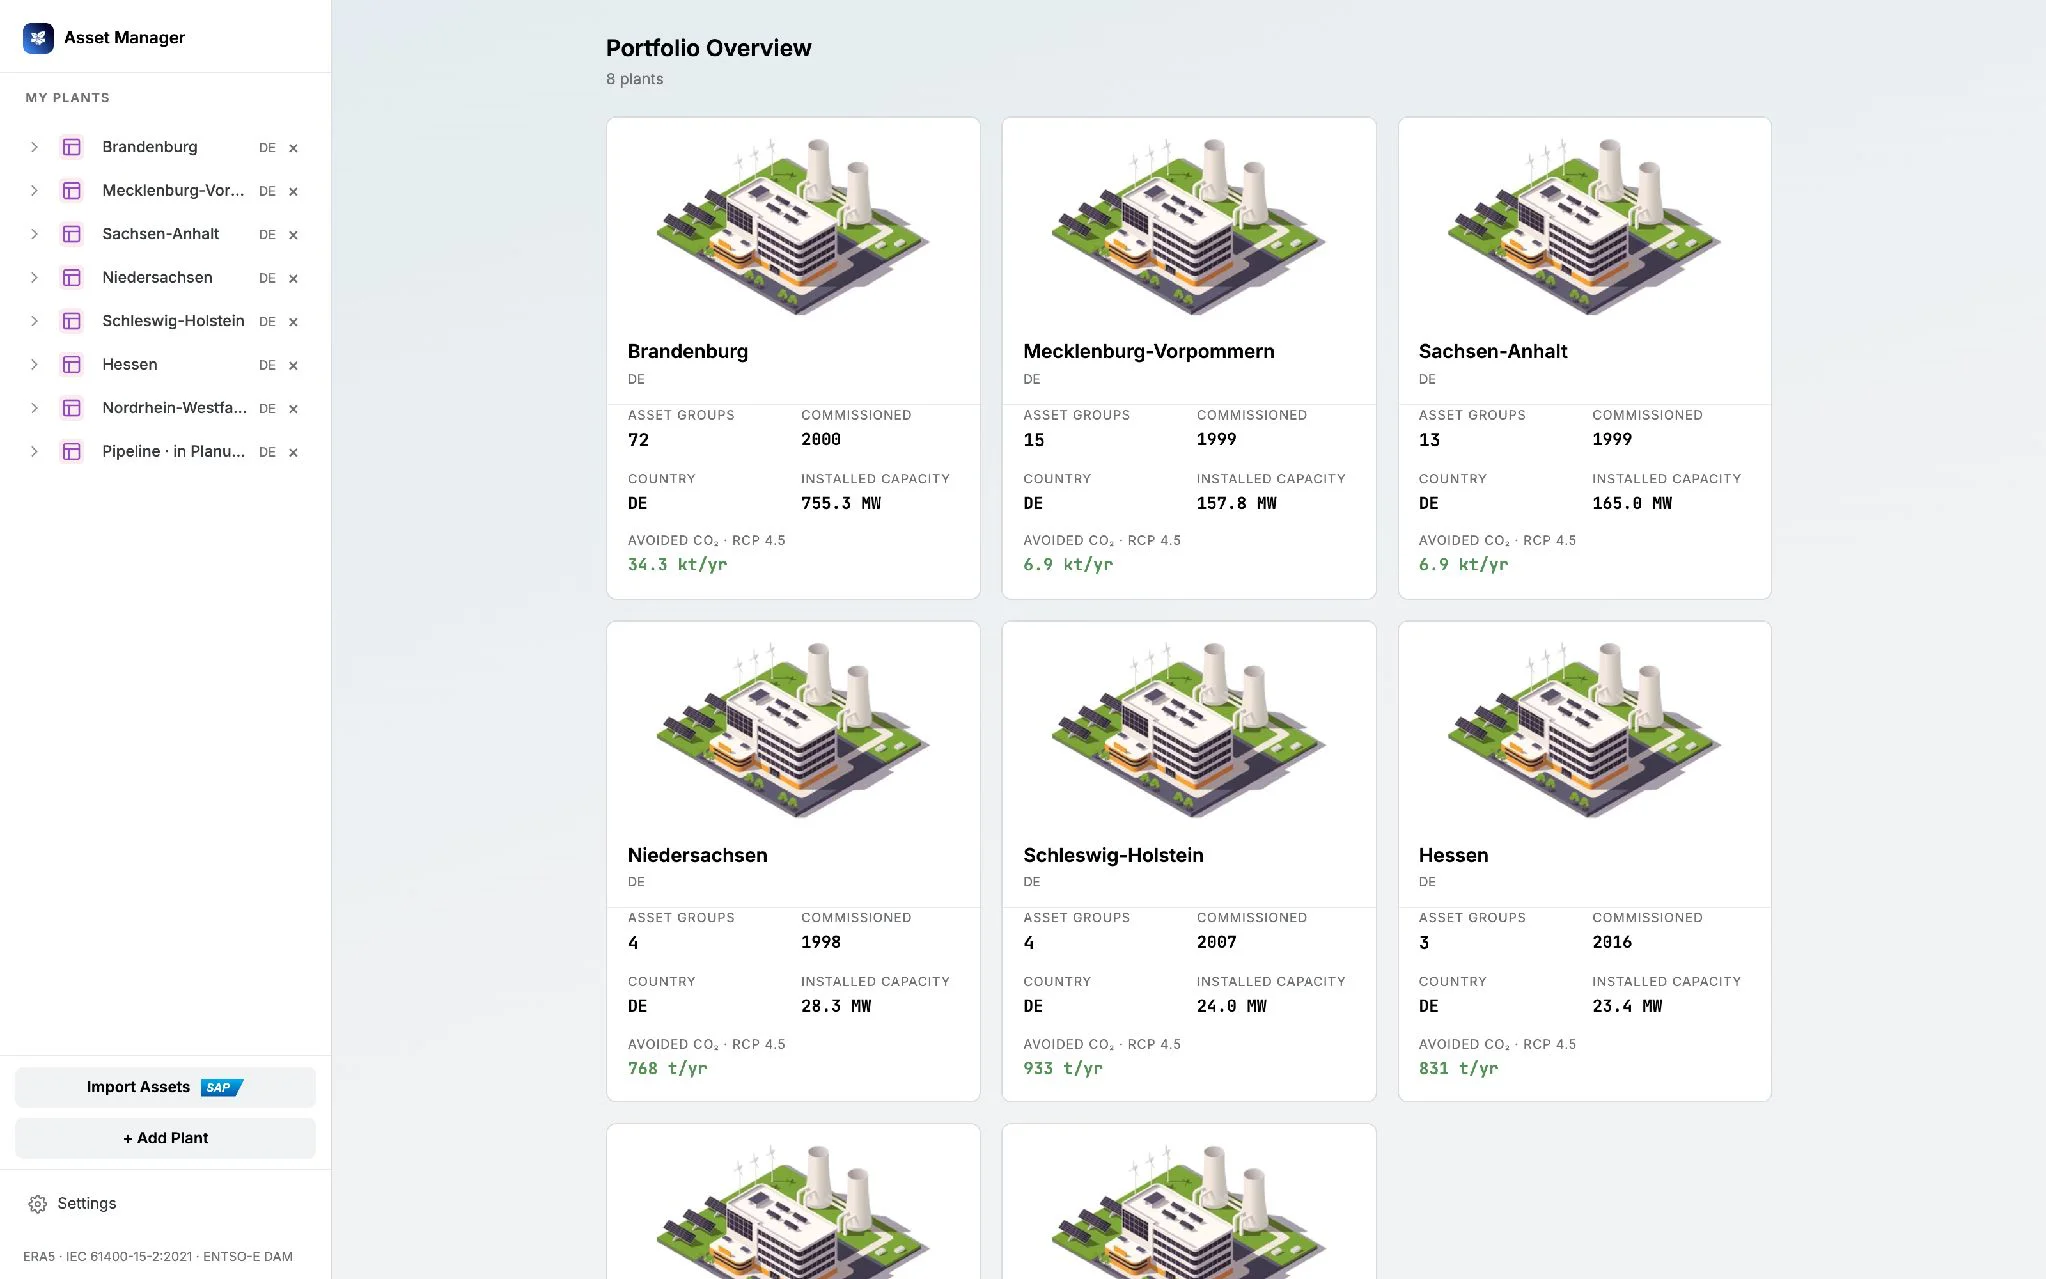Viewport: 2046px width, 1279px height.
Task: Click the 755.3 MW installed capacity value
Action: (841, 503)
